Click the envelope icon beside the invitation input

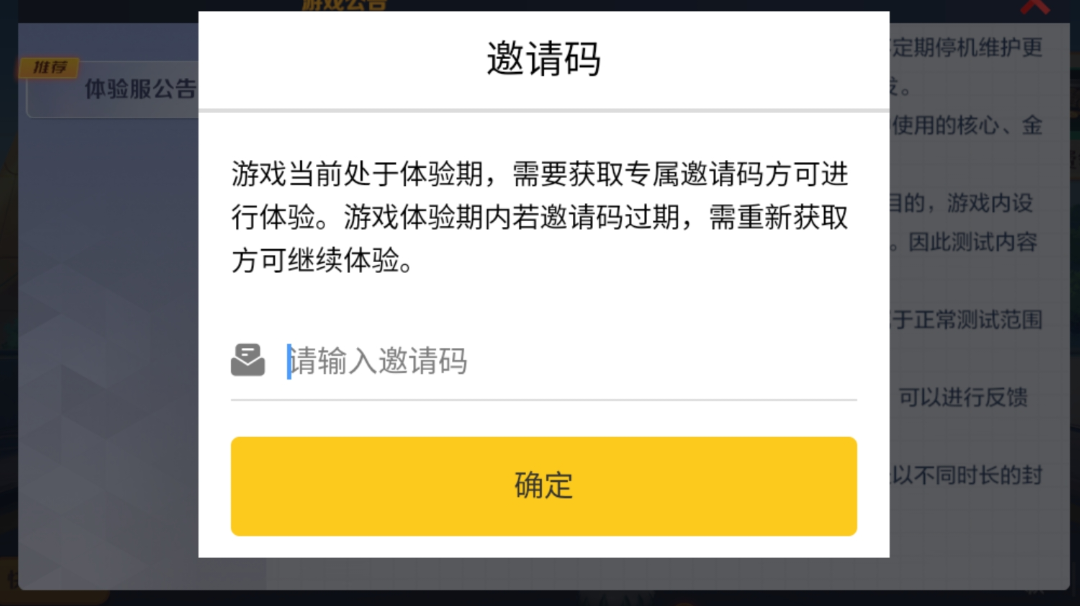(x=248, y=360)
